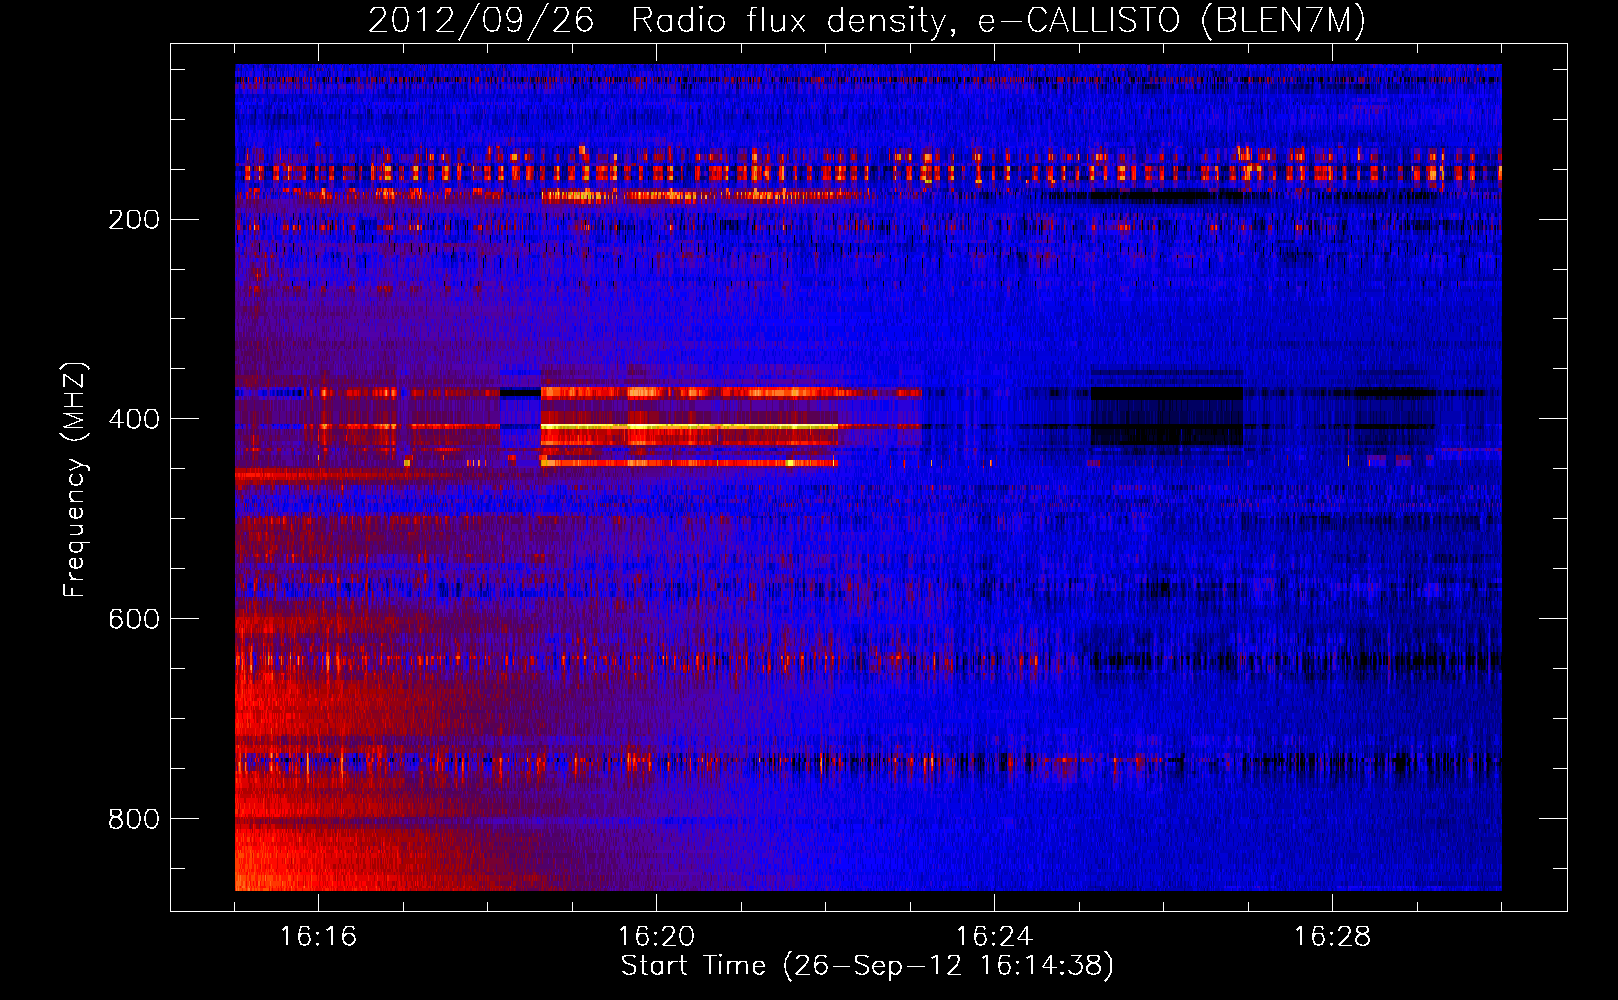
Task: Click the '16:28' time tick label
Action: point(1332,937)
